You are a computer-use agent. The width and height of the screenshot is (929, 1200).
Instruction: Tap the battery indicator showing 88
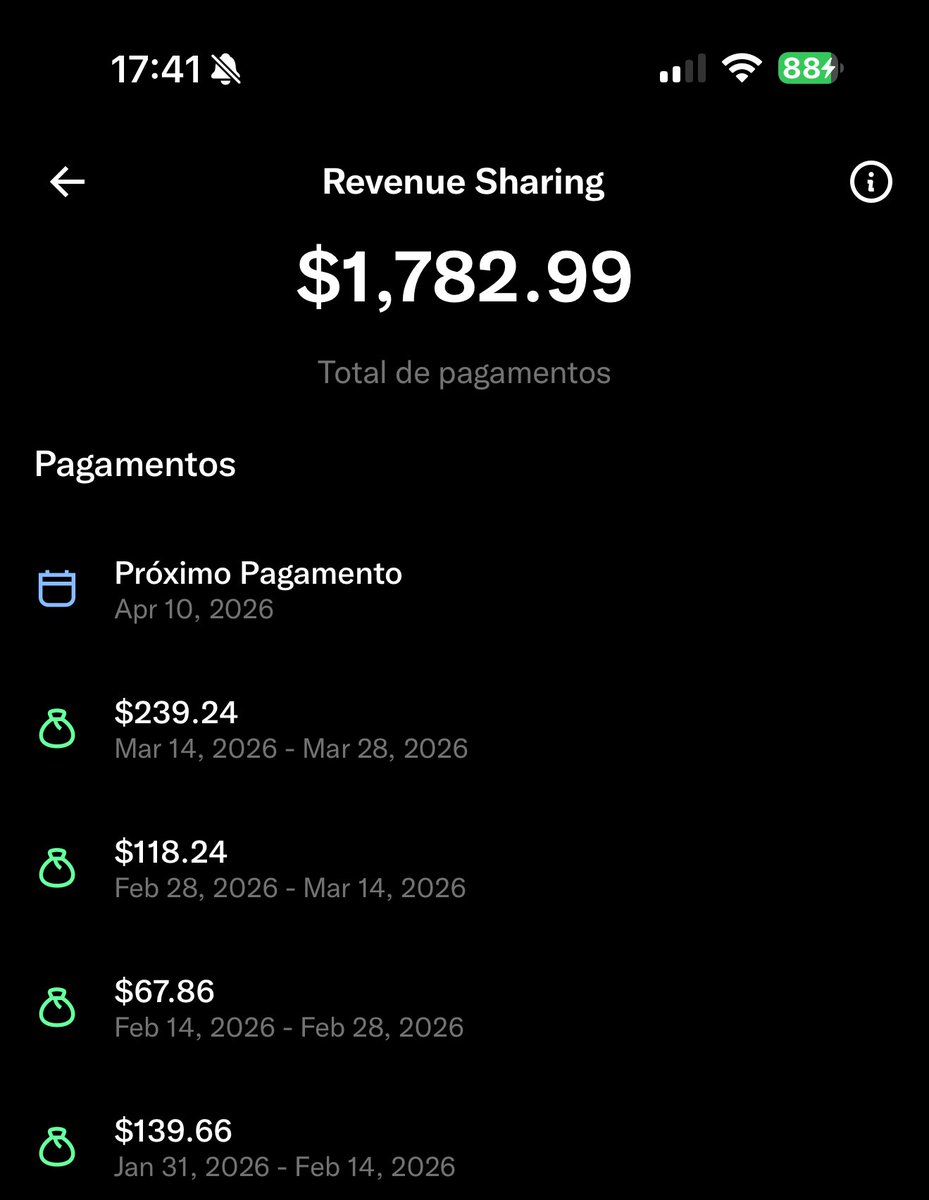coord(811,69)
